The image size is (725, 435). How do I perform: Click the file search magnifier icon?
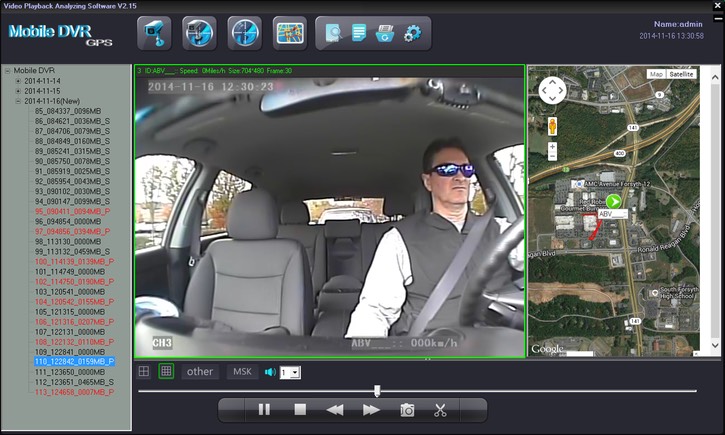coord(334,33)
